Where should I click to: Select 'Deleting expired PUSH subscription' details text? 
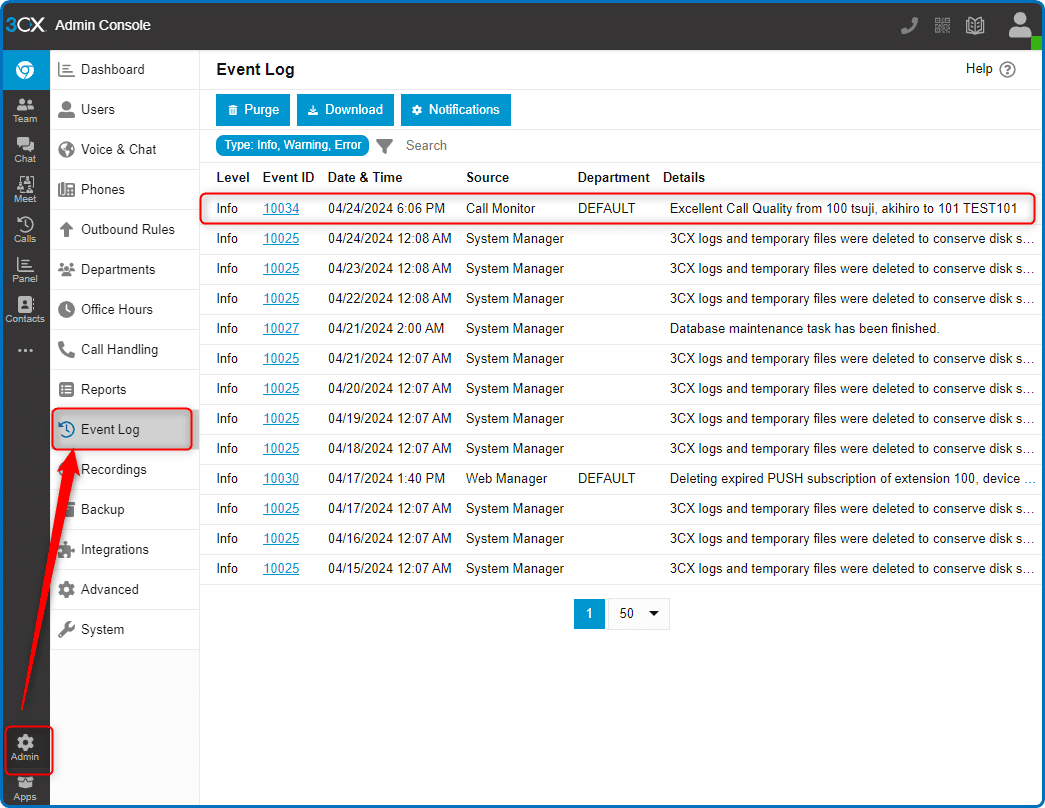point(852,479)
